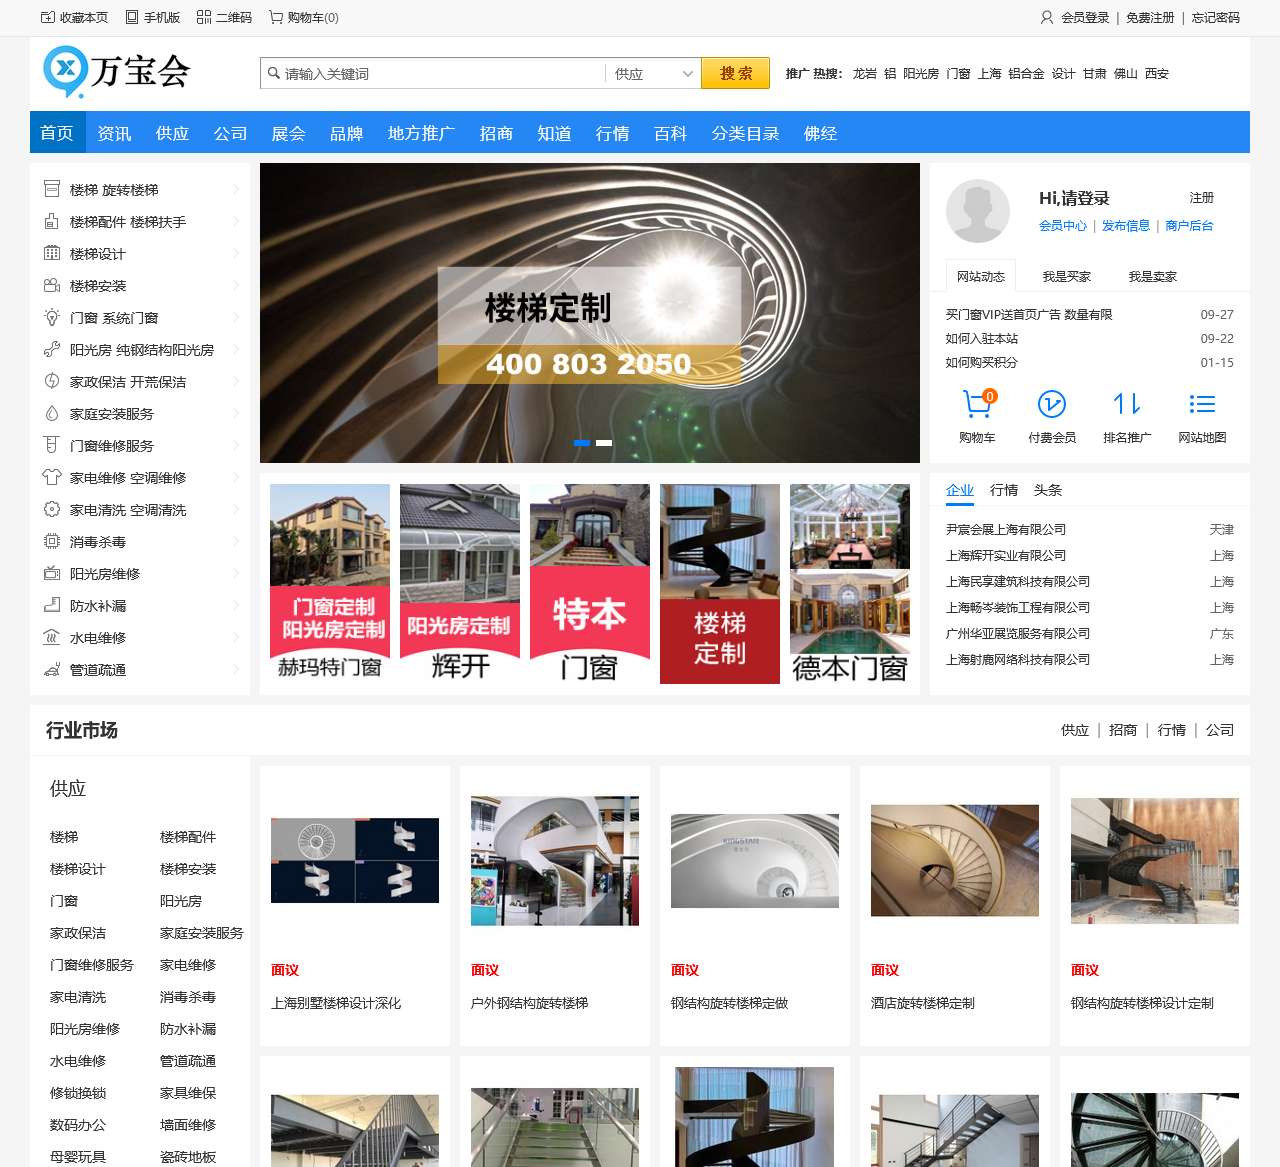
Task: Select the second white carousel indicator
Action: tap(604, 442)
